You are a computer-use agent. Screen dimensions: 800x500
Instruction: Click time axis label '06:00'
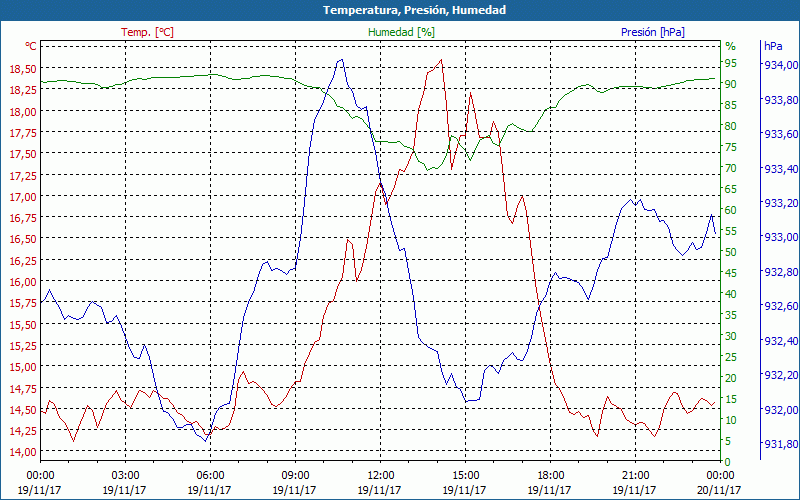(x=210, y=476)
